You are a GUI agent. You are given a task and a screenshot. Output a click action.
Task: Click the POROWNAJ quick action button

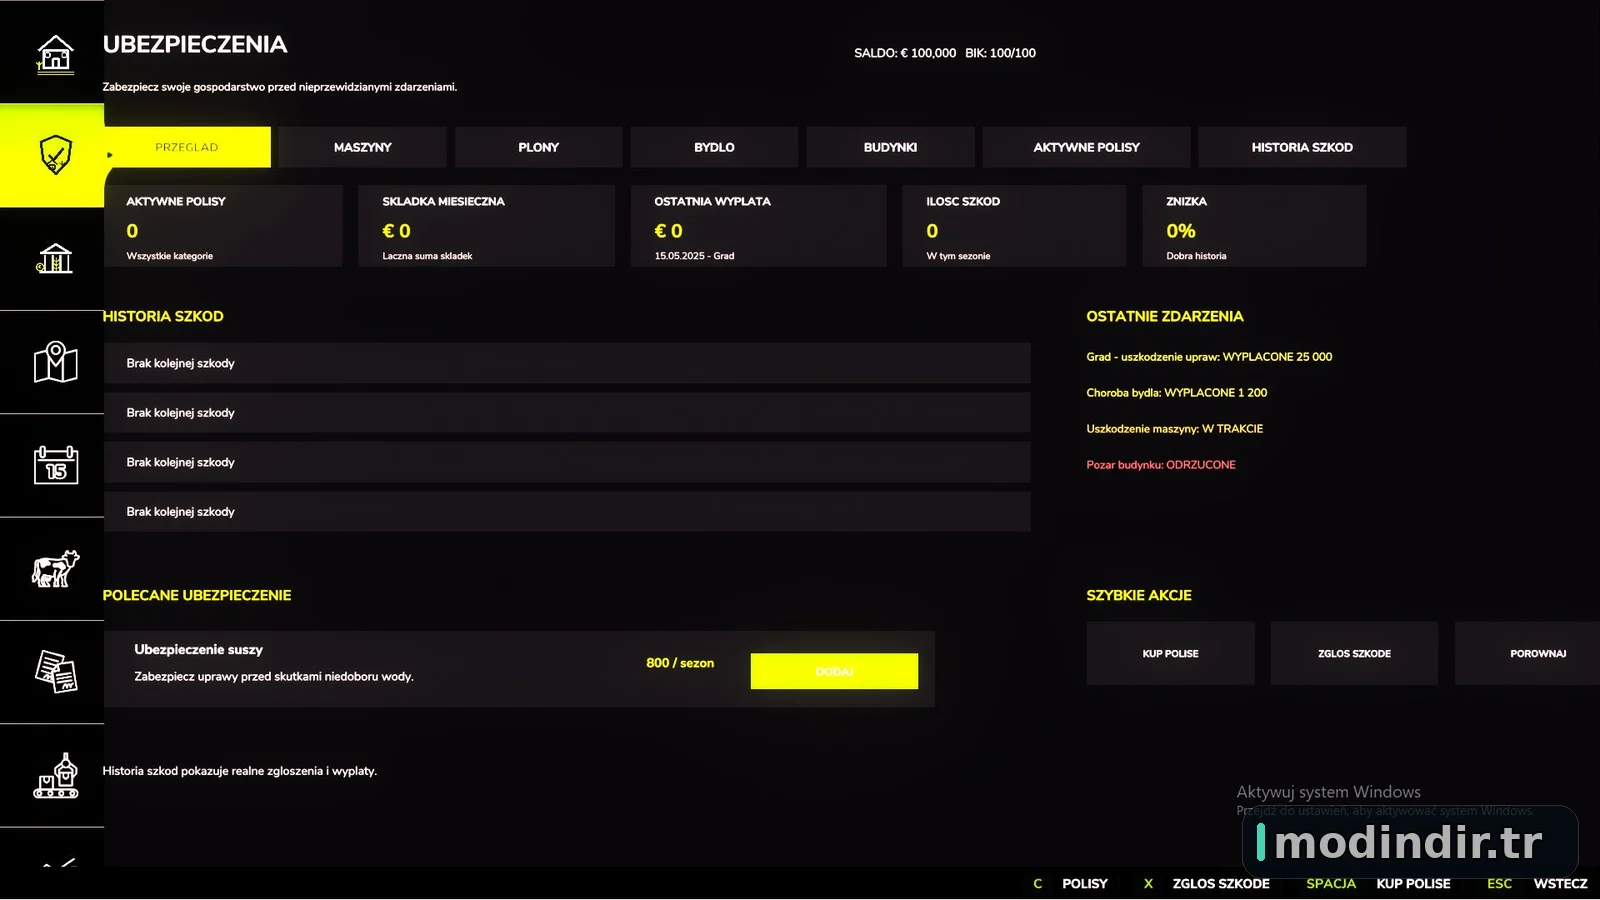[1528, 653]
